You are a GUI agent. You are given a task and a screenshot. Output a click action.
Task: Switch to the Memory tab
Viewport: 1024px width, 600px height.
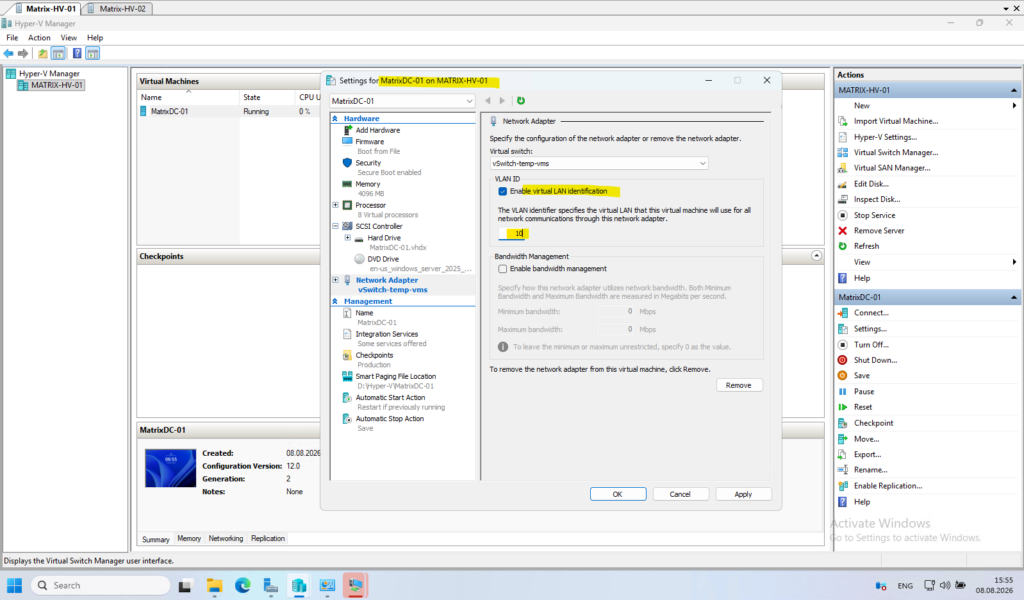coord(189,539)
